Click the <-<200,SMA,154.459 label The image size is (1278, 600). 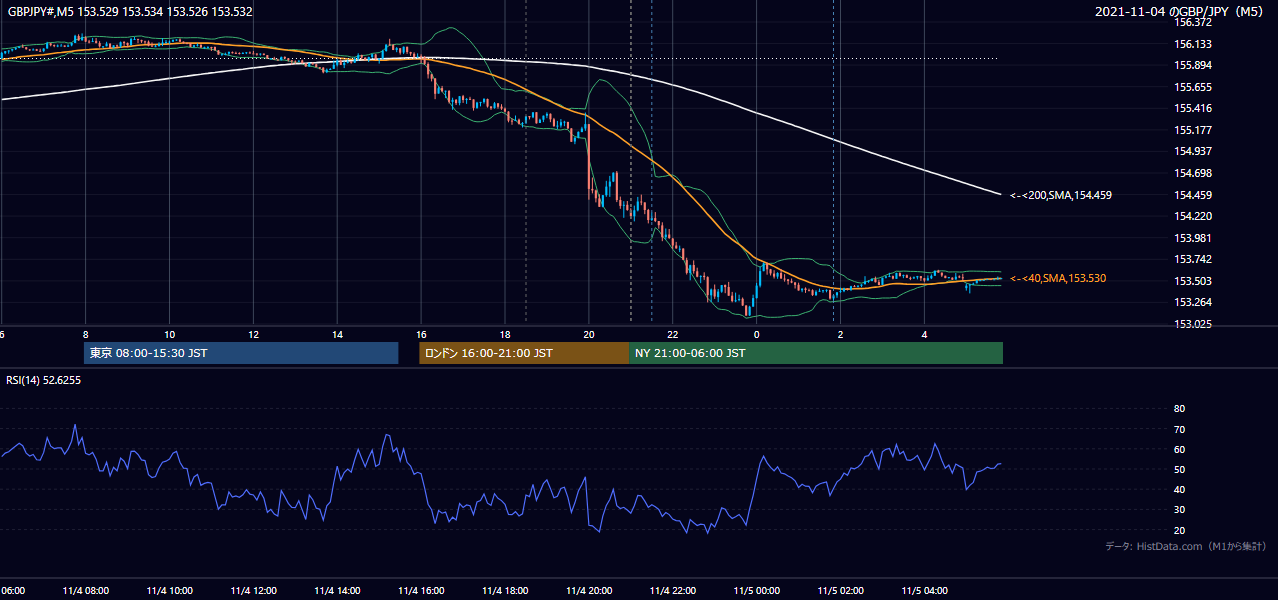coord(1060,195)
